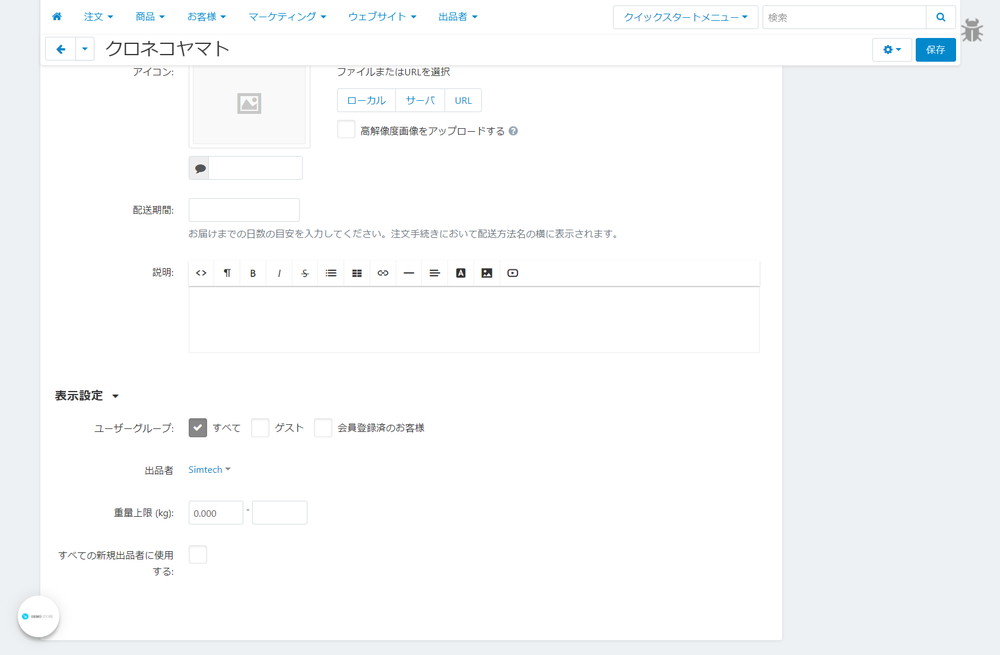Open the お客様 menu
Viewport: 1000px width, 655px height.
tap(207, 17)
